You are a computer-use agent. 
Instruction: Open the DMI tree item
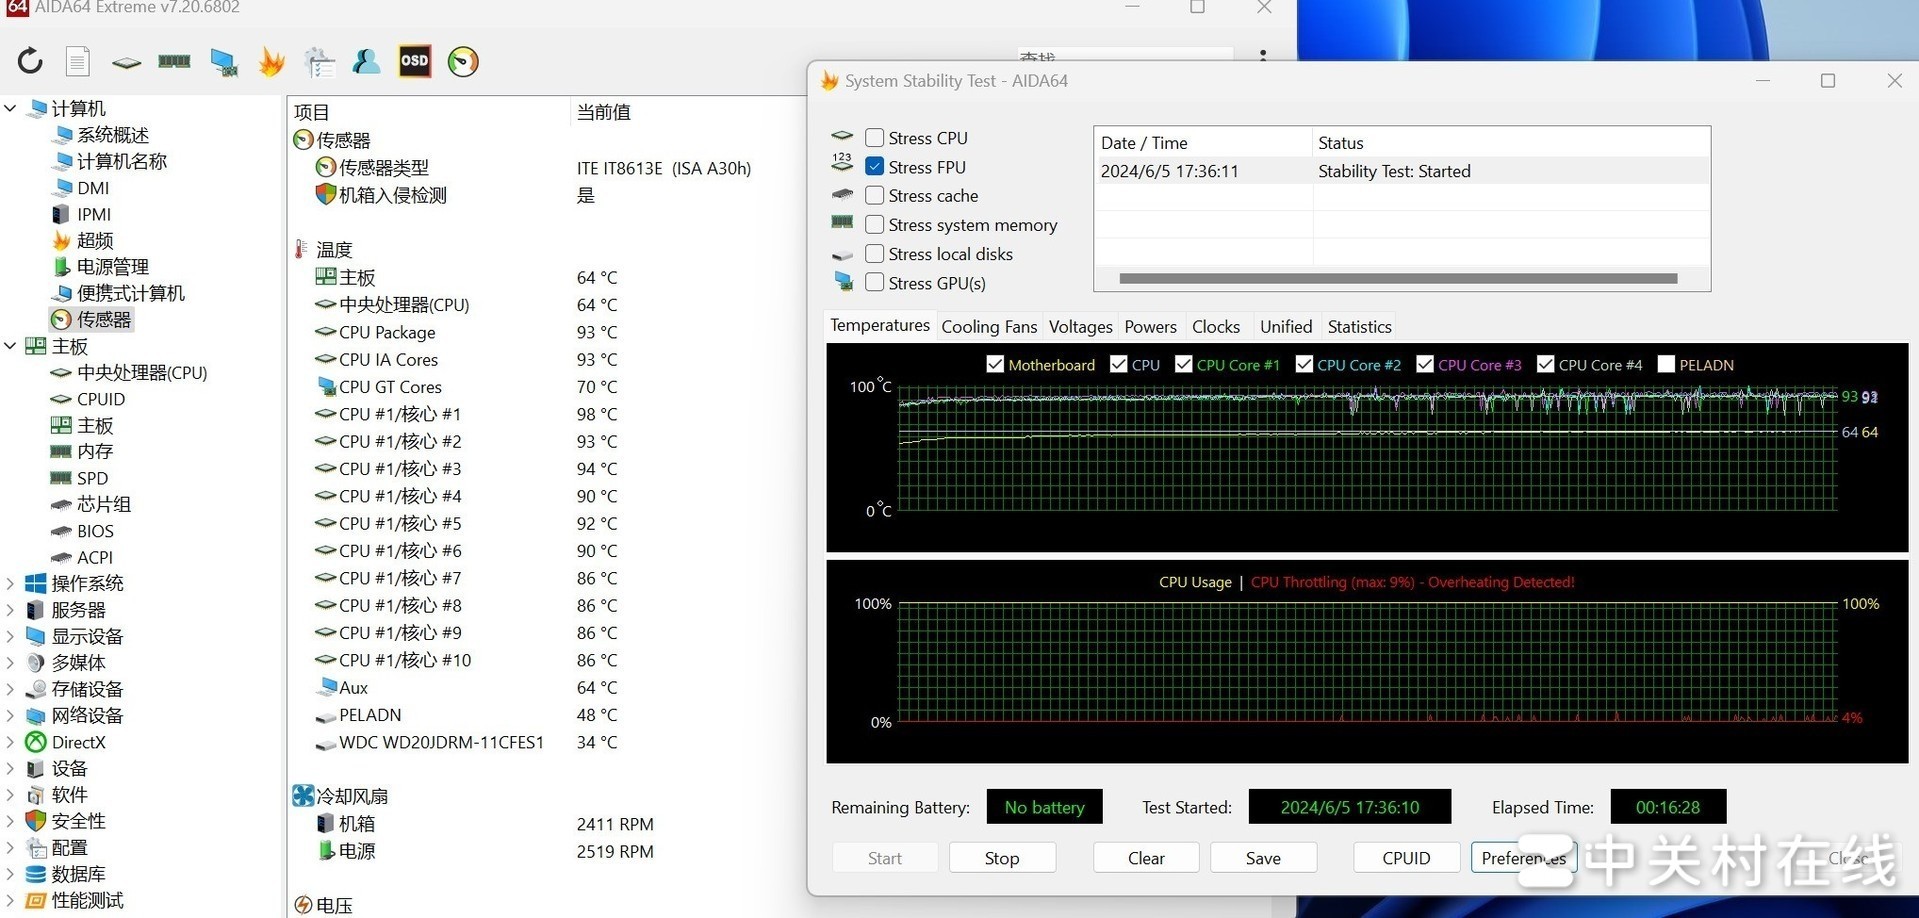(x=93, y=188)
